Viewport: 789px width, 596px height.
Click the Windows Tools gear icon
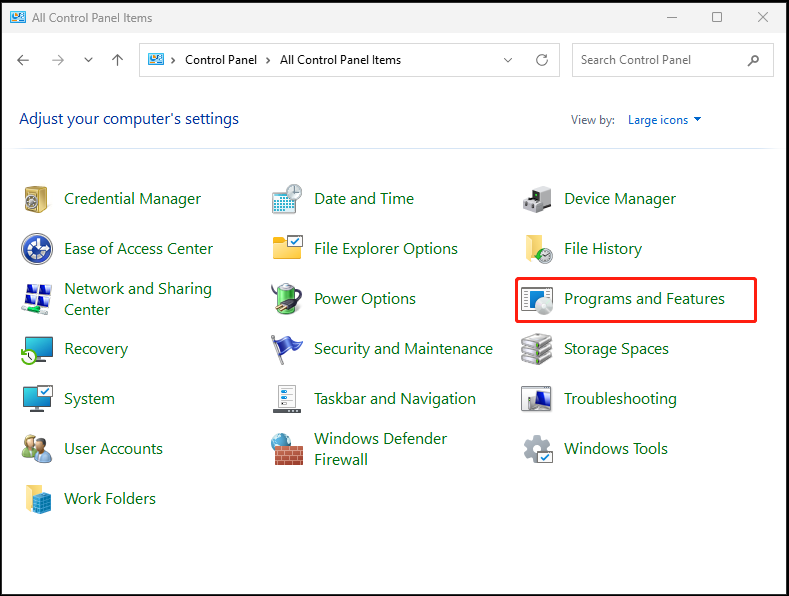coord(538,449)
